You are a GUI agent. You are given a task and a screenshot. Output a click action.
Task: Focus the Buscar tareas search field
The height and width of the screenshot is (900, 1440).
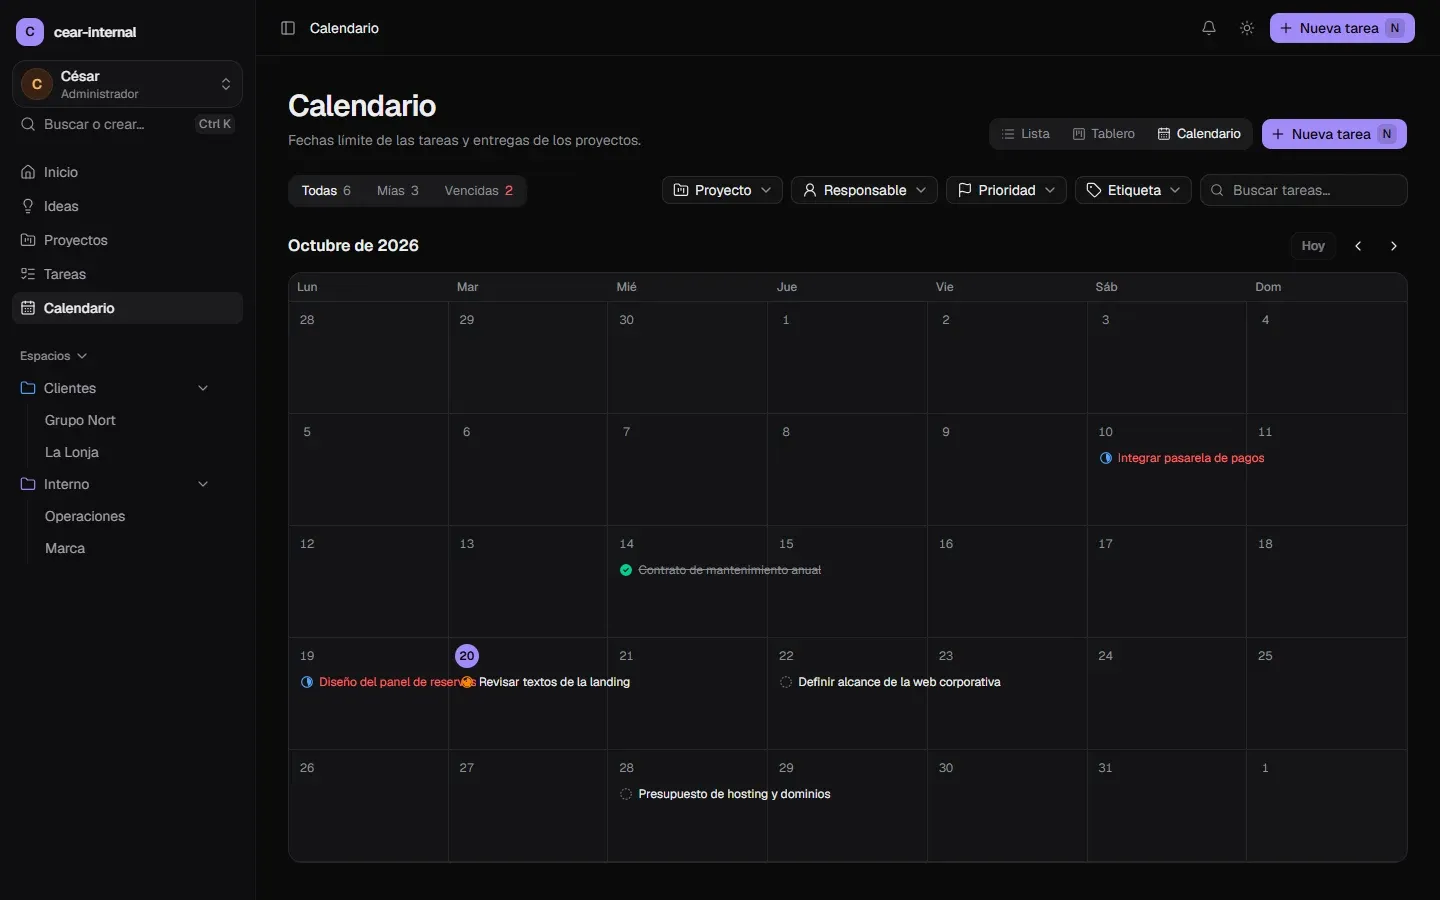pos(1304,190)
